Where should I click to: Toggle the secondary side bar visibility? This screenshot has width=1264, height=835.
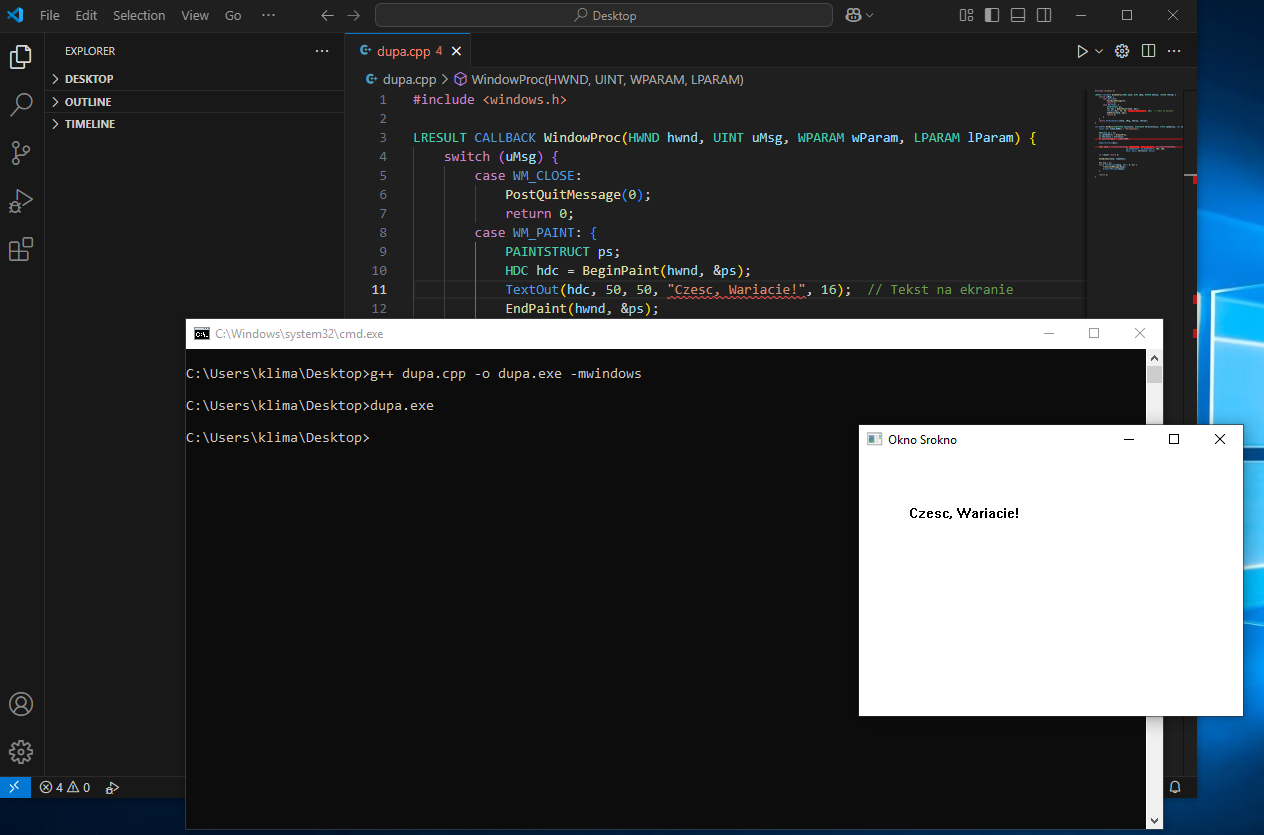pyautogui.click(x=1044, y=15)
